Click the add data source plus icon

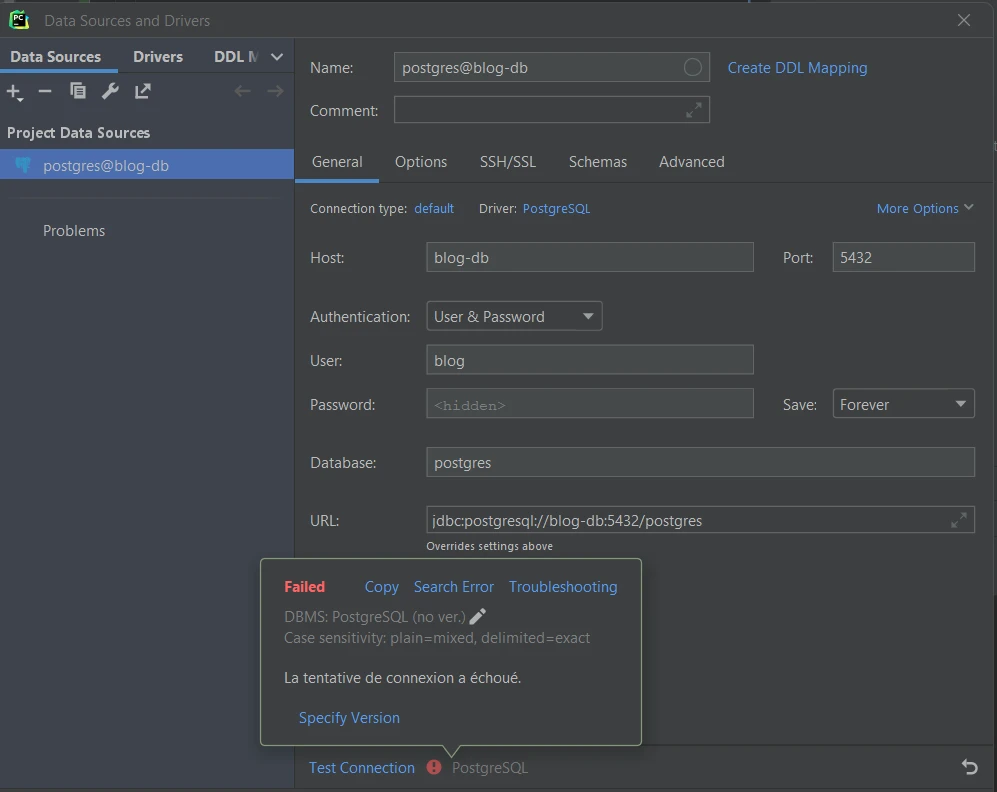point(14,92)
